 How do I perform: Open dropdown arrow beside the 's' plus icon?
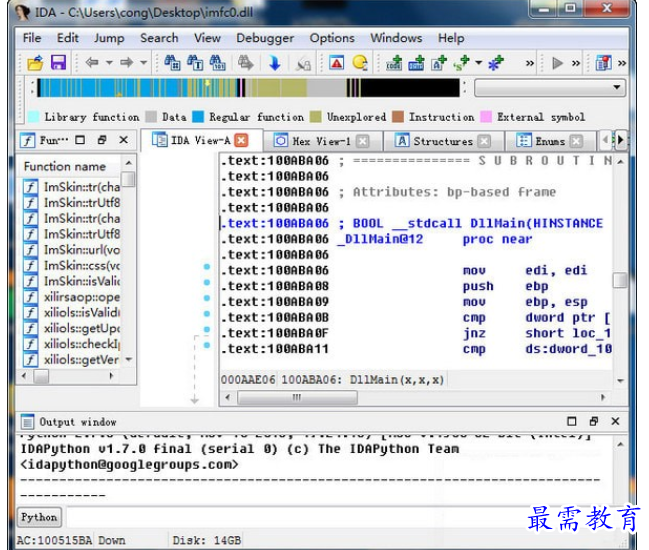coord(478,63)
